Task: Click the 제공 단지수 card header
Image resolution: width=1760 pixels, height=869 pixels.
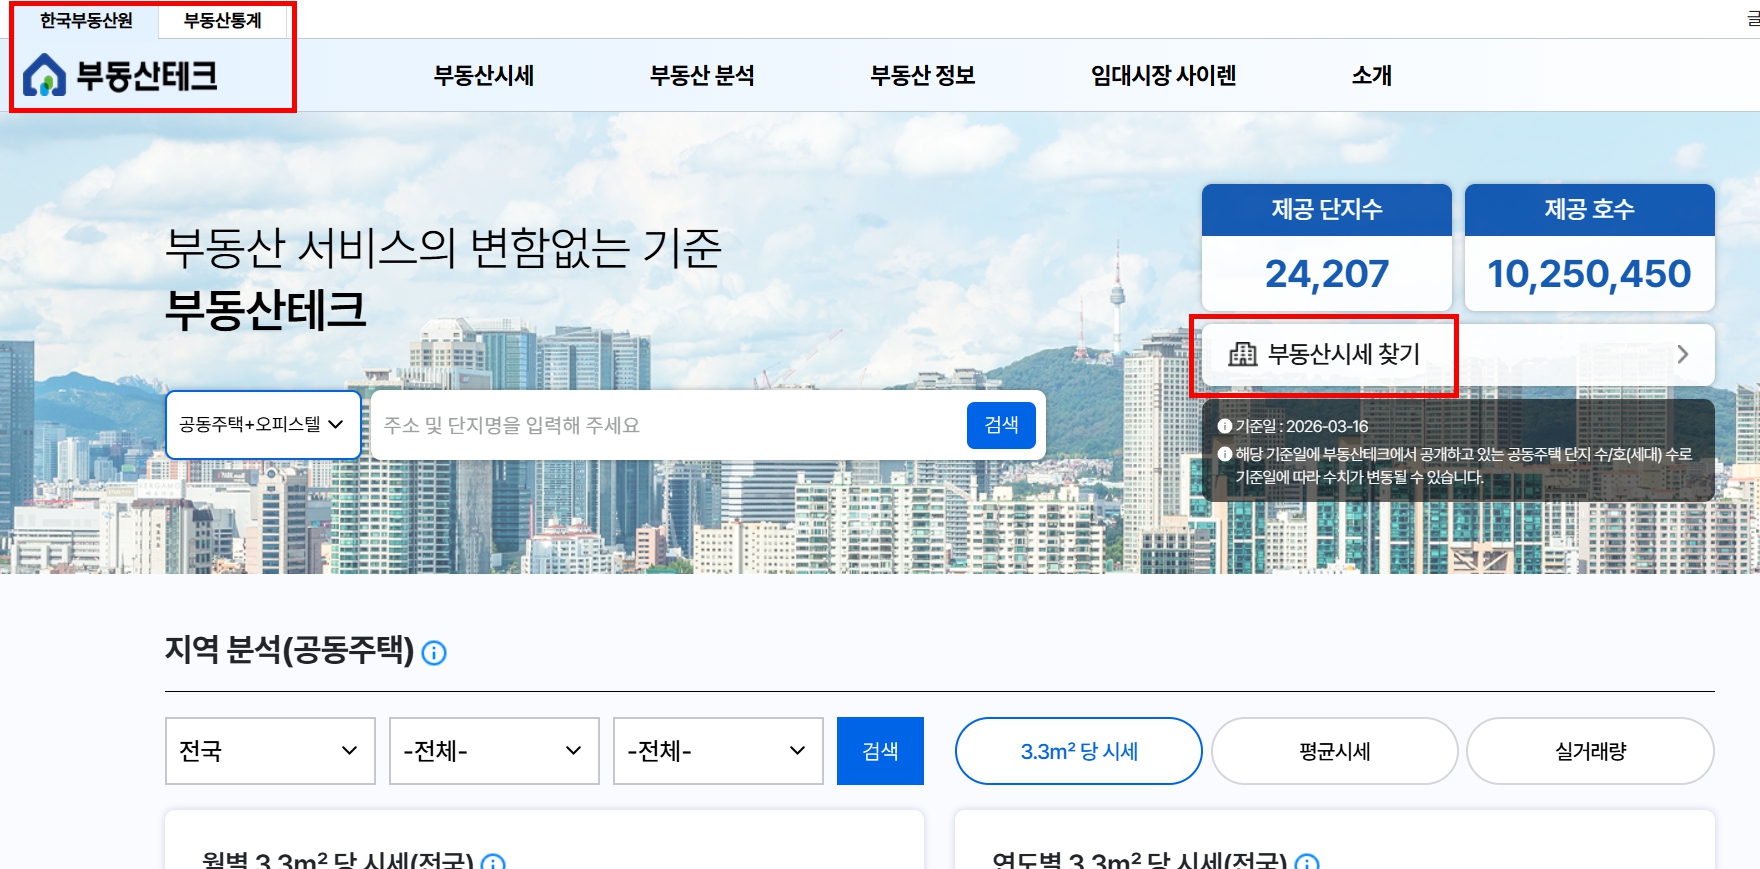Action: (x=1327, y=209)
